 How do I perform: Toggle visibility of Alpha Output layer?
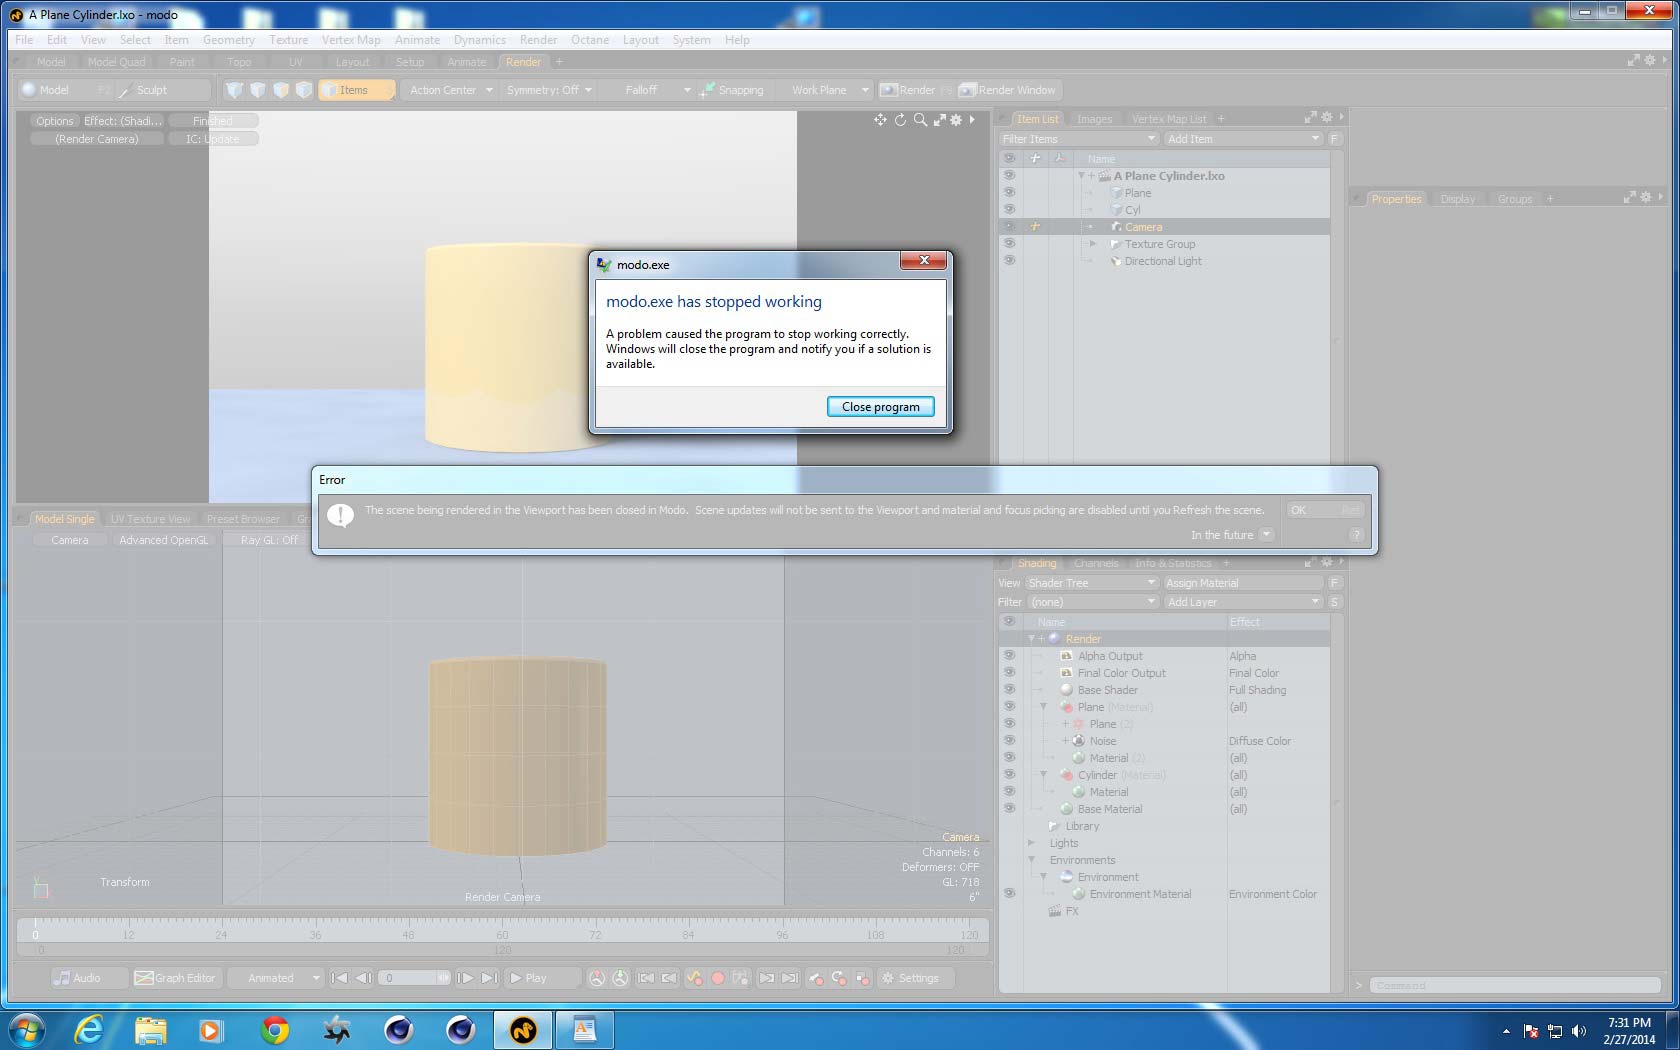(x=1009, y=655)
